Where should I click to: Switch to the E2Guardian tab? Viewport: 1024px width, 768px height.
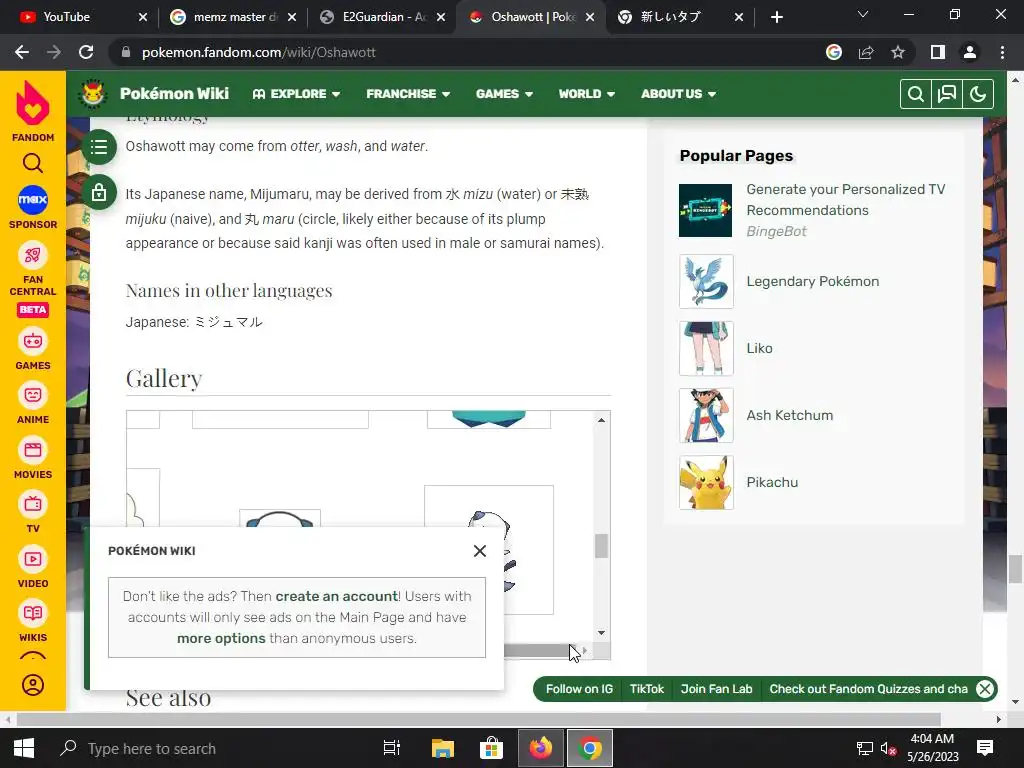(x=381, y=17)
